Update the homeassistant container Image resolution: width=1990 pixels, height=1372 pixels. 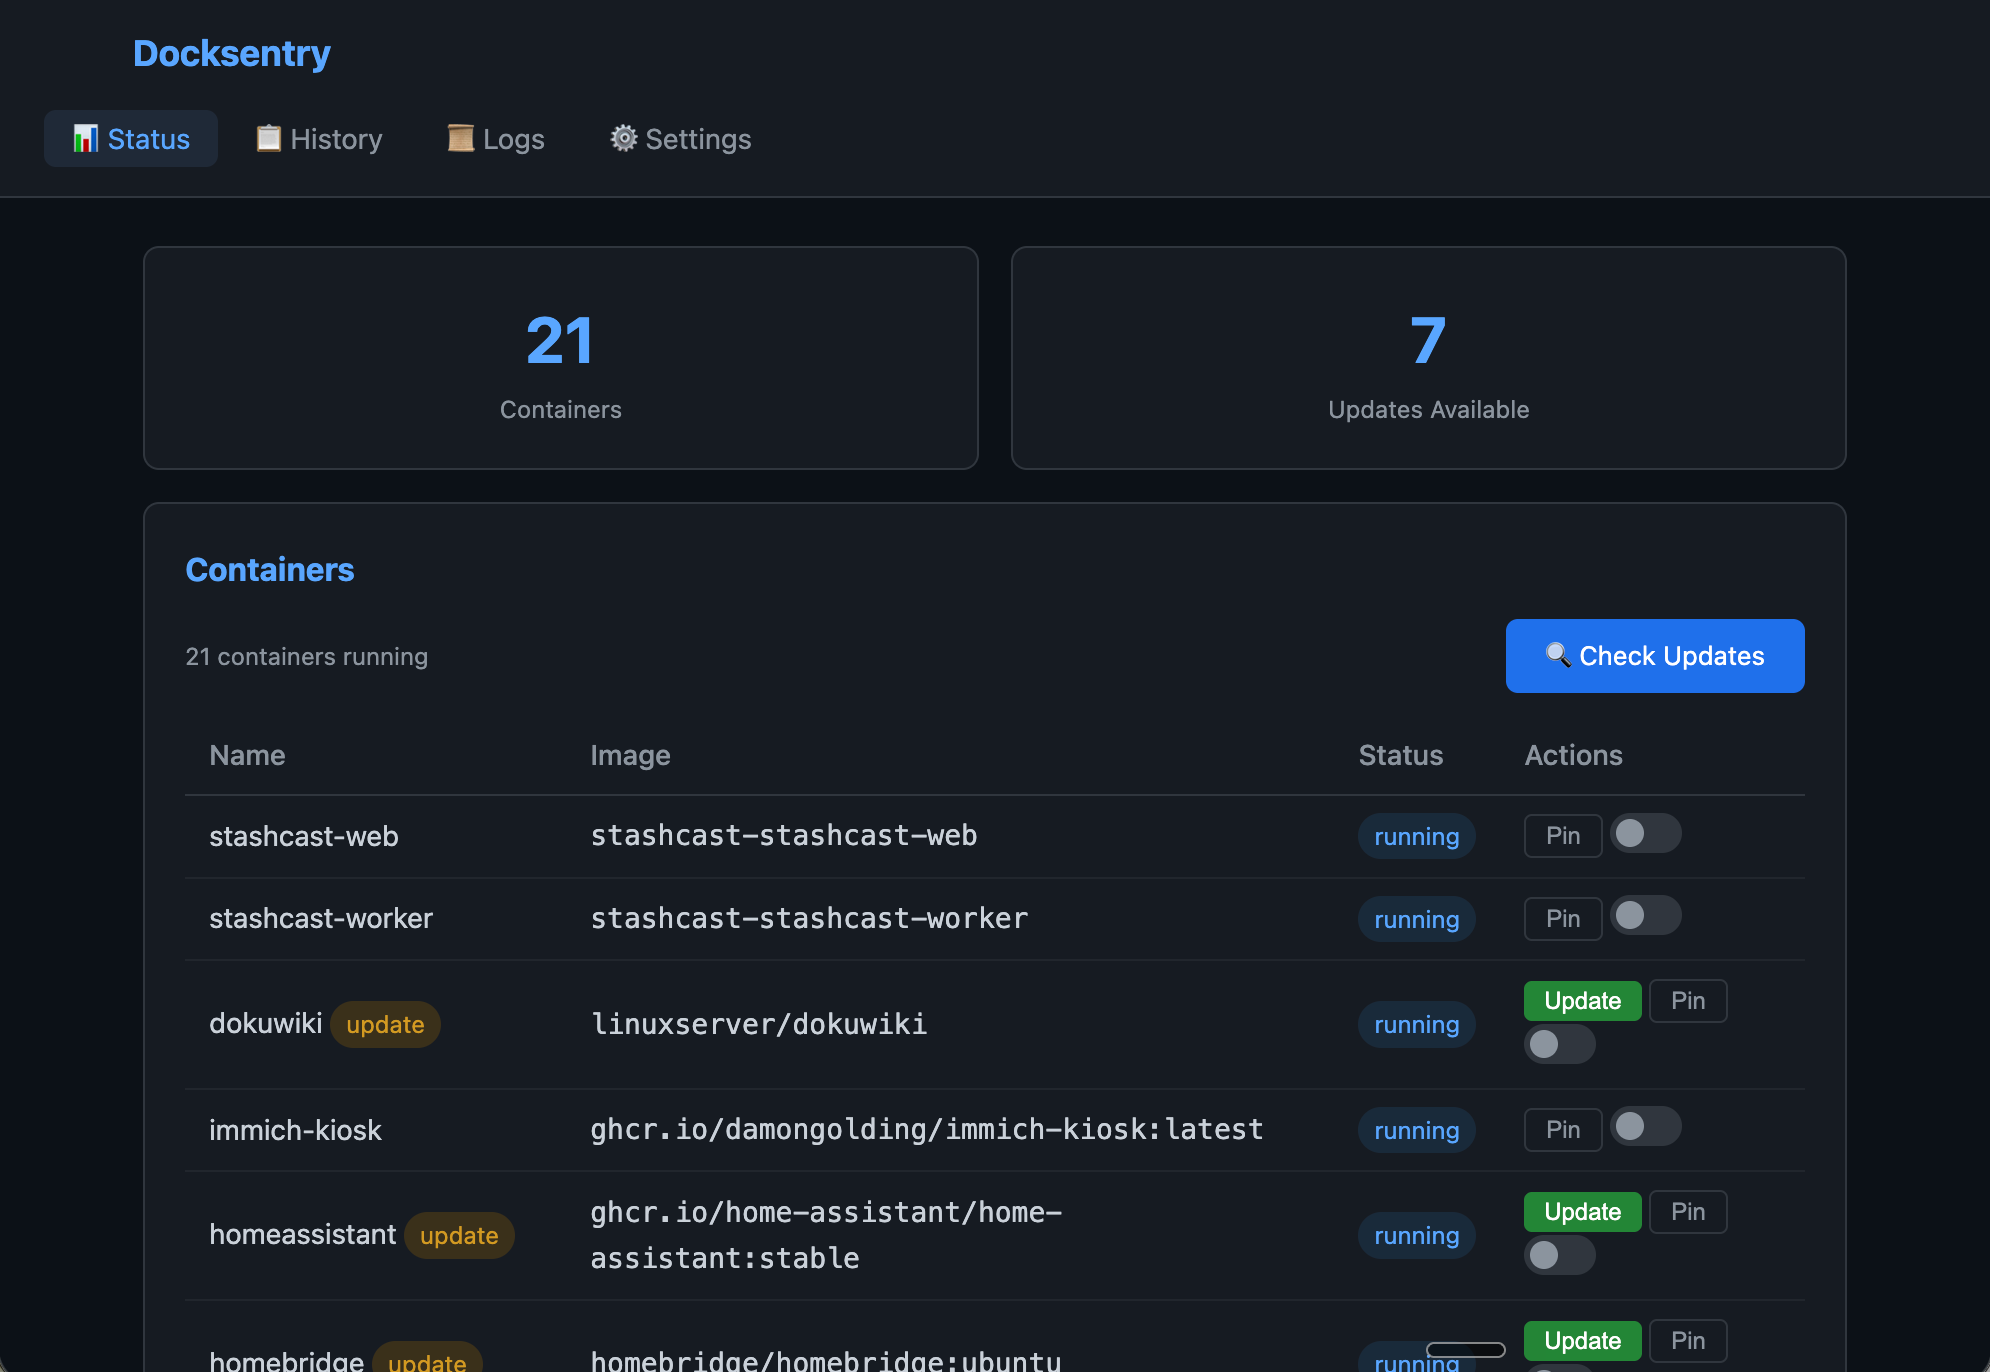(x=1582, y=1212)
